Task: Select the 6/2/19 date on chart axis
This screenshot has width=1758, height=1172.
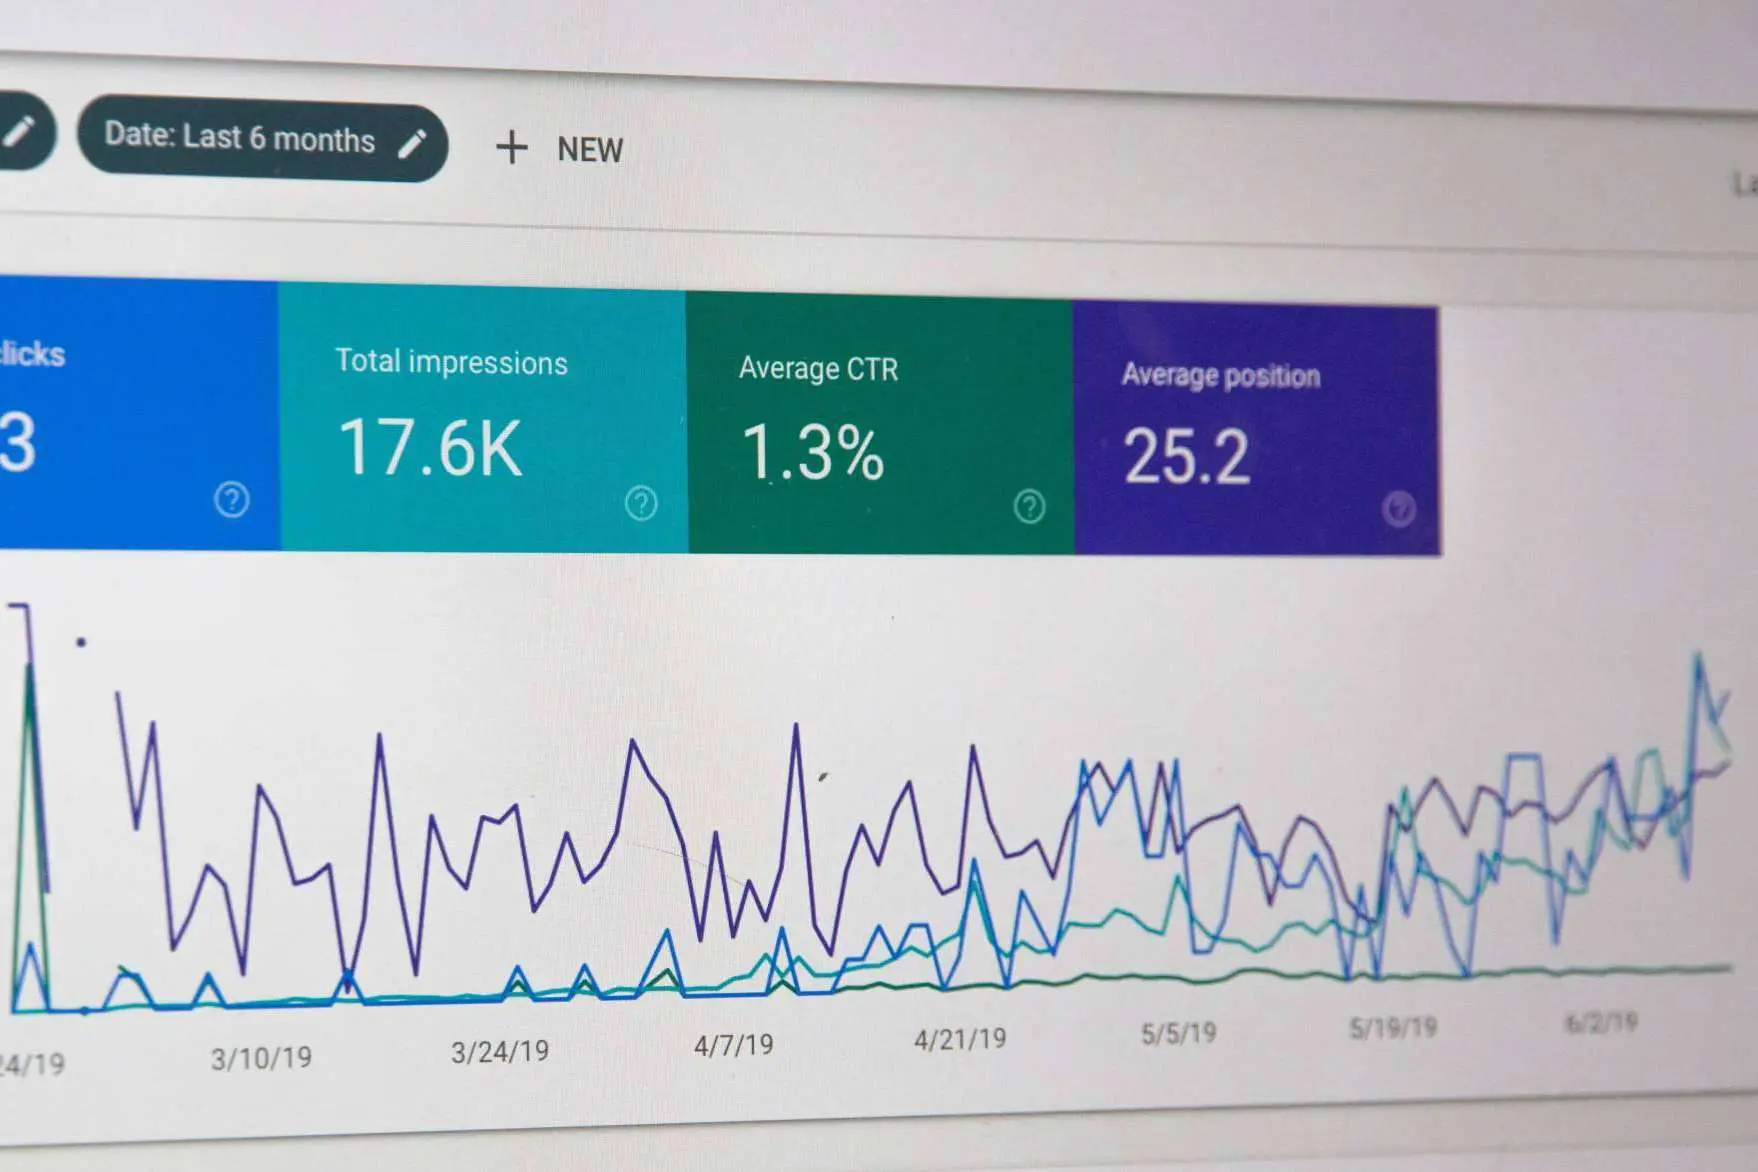Action: [1601, 1023]
